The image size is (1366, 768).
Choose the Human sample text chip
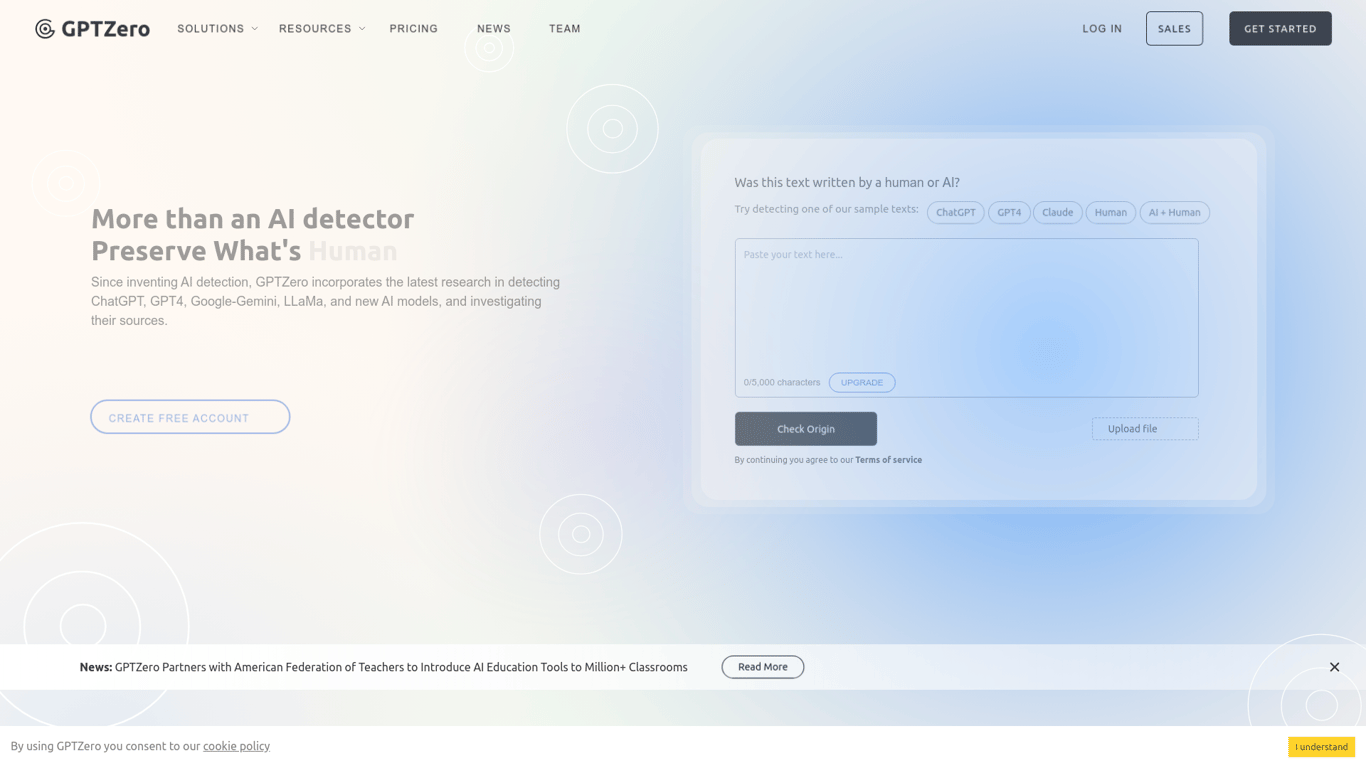[1111, 212]
